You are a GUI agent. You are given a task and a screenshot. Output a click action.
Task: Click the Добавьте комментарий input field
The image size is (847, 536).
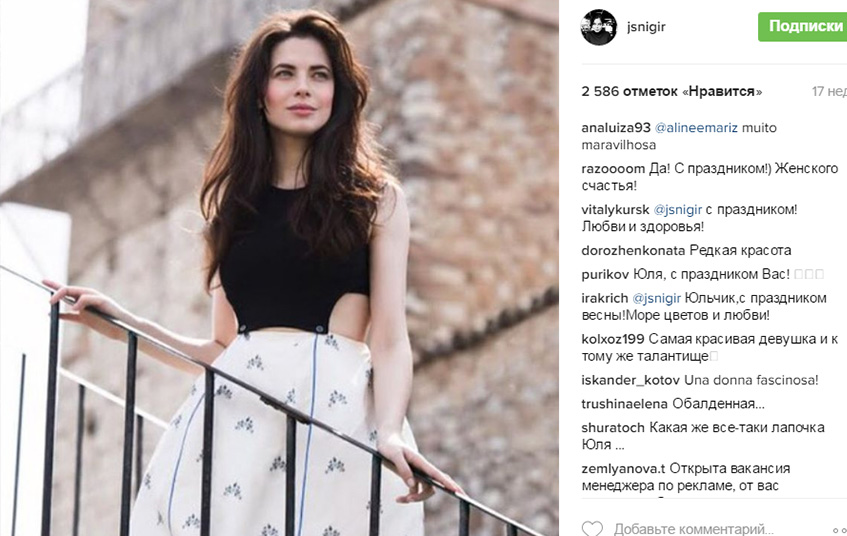point(693,528)
